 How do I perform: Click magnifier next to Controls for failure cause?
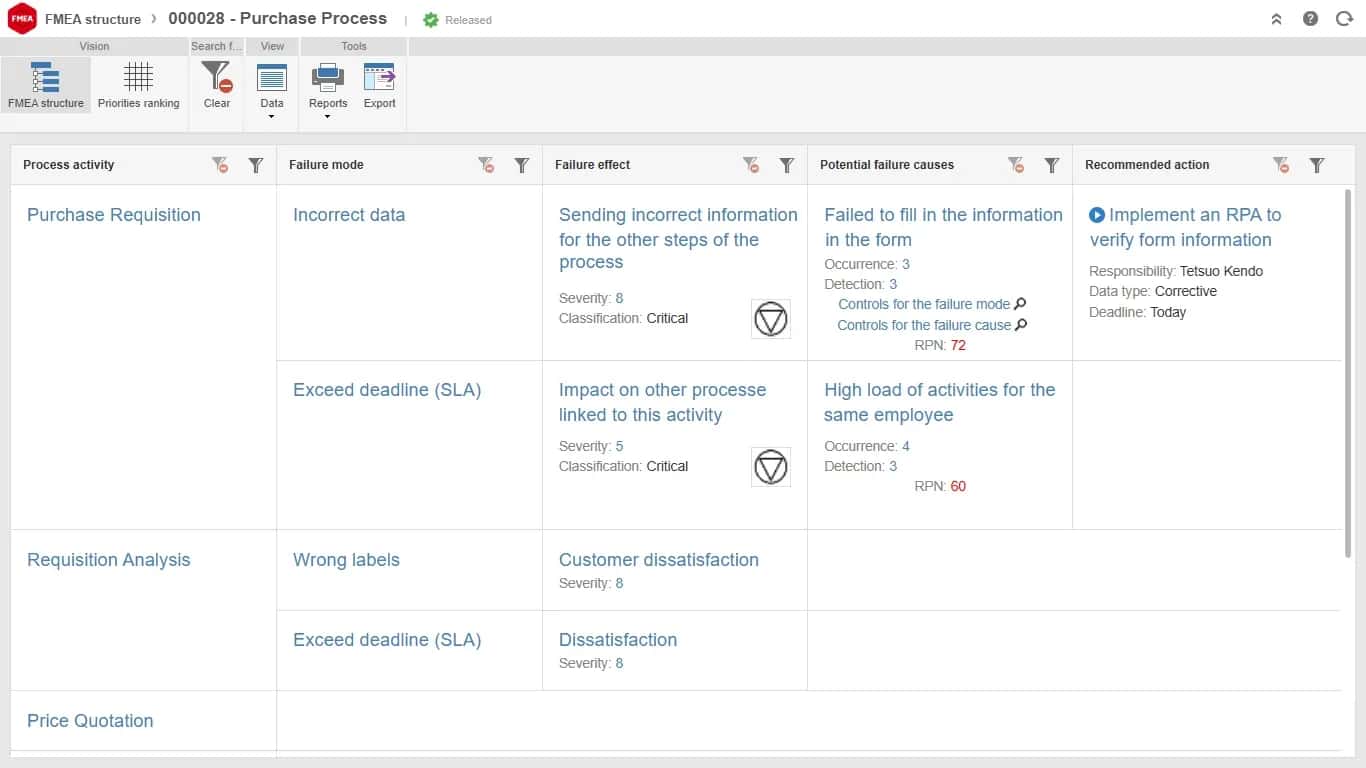1021,325
